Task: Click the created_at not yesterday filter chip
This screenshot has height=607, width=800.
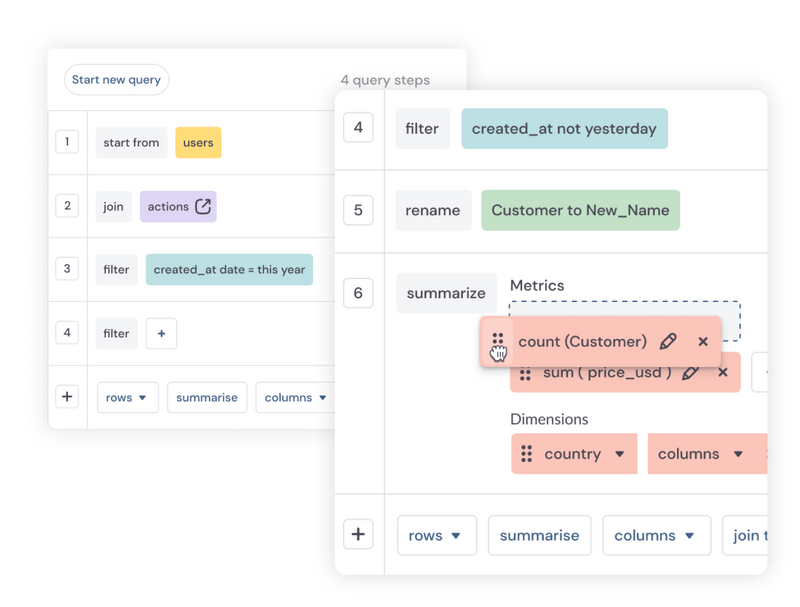Action: pos(564,128)
